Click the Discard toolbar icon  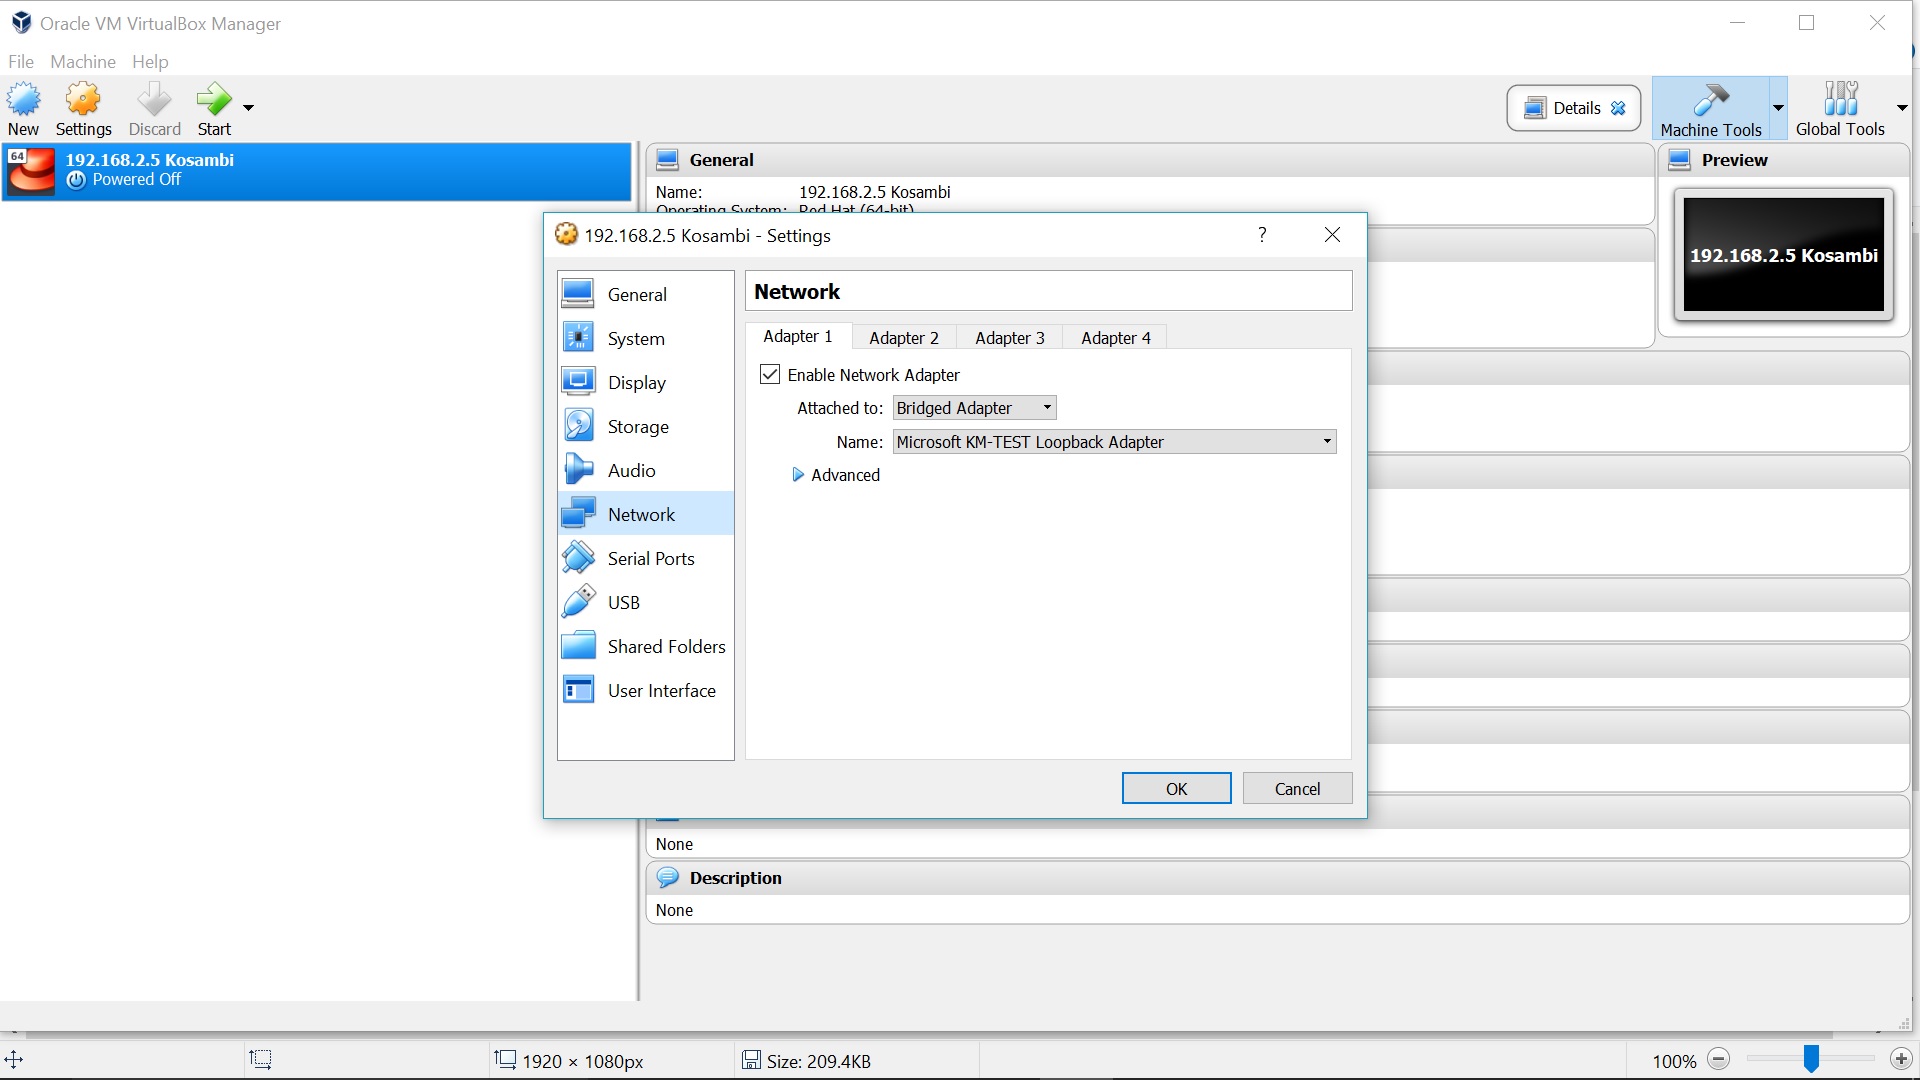[154, 100]
